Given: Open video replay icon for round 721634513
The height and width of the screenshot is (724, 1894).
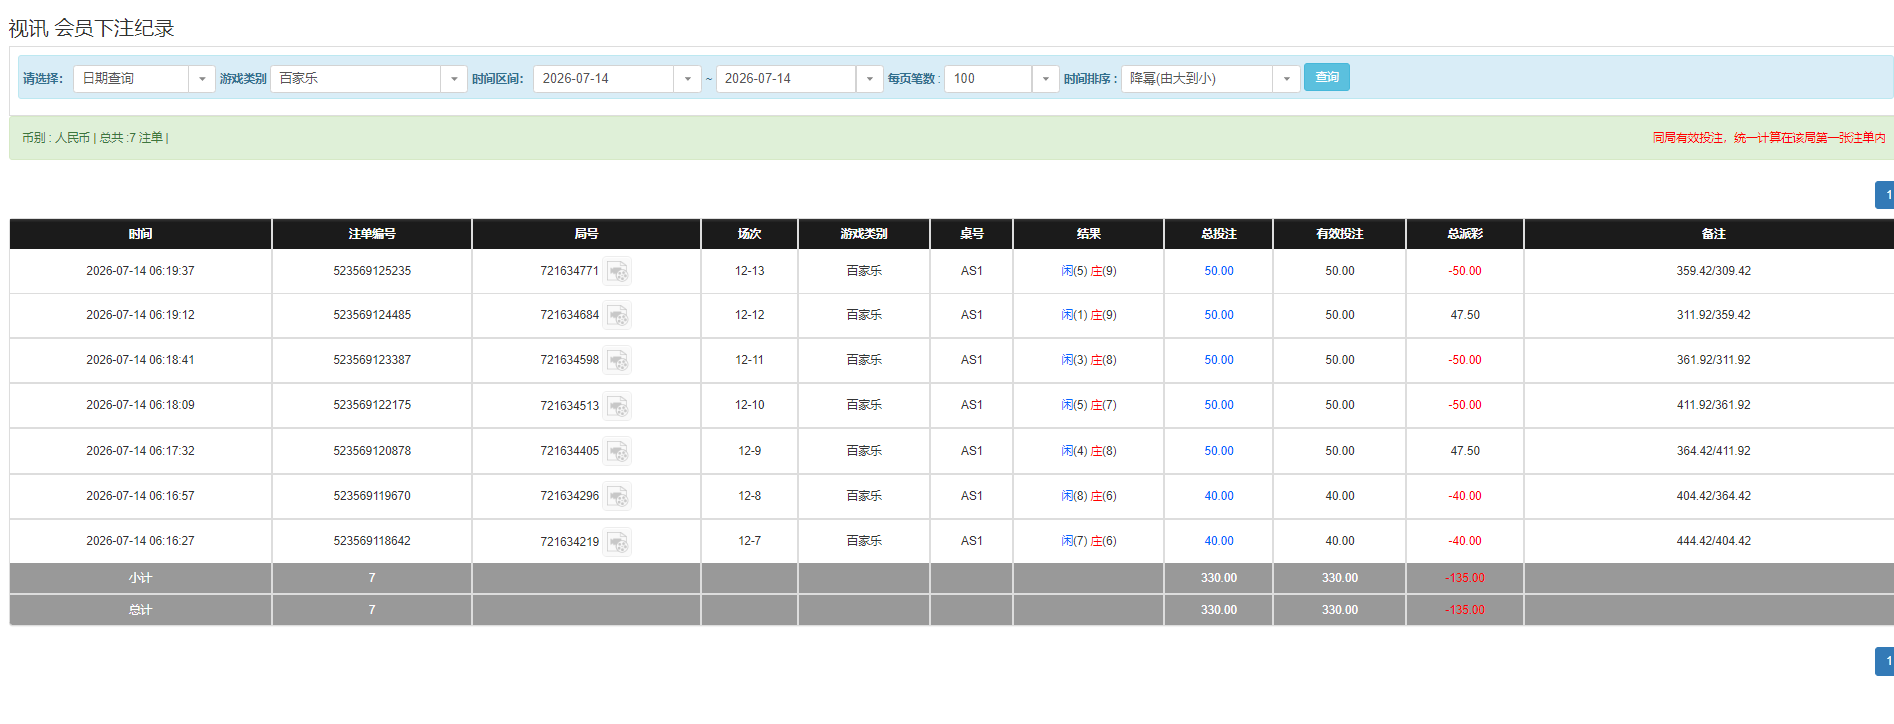Looking at the screenshot, I should [x=618, y=406].
